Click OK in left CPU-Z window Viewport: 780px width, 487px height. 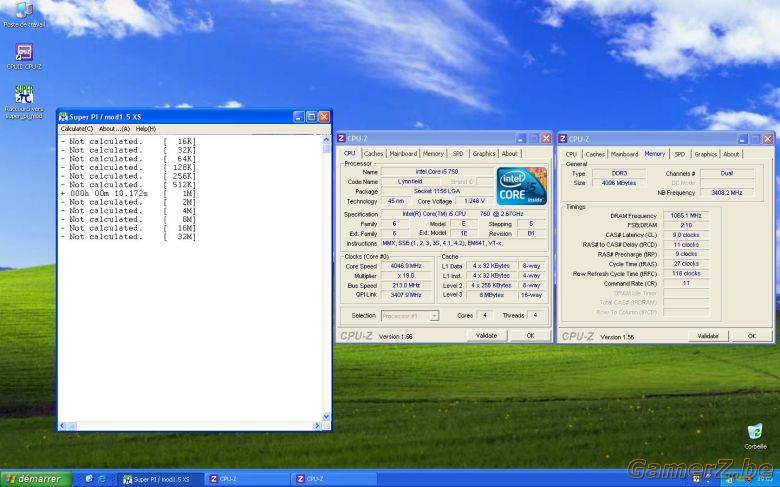pyautogui.click(x=530, y=336)
